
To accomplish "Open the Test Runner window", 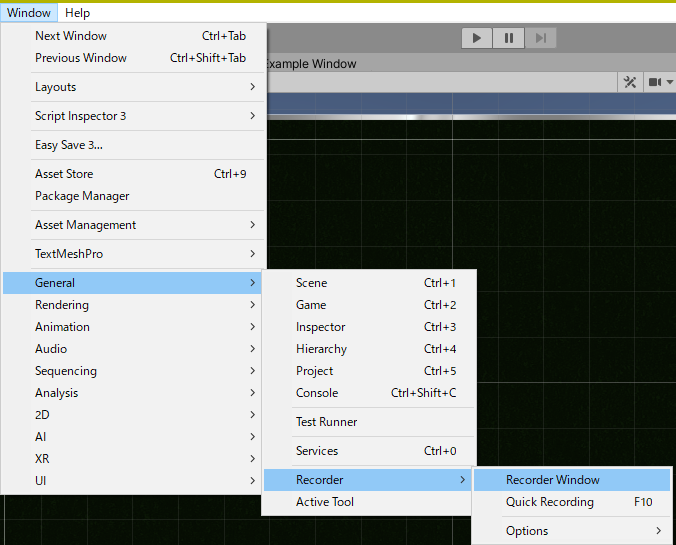I will [x=369, y=422].
